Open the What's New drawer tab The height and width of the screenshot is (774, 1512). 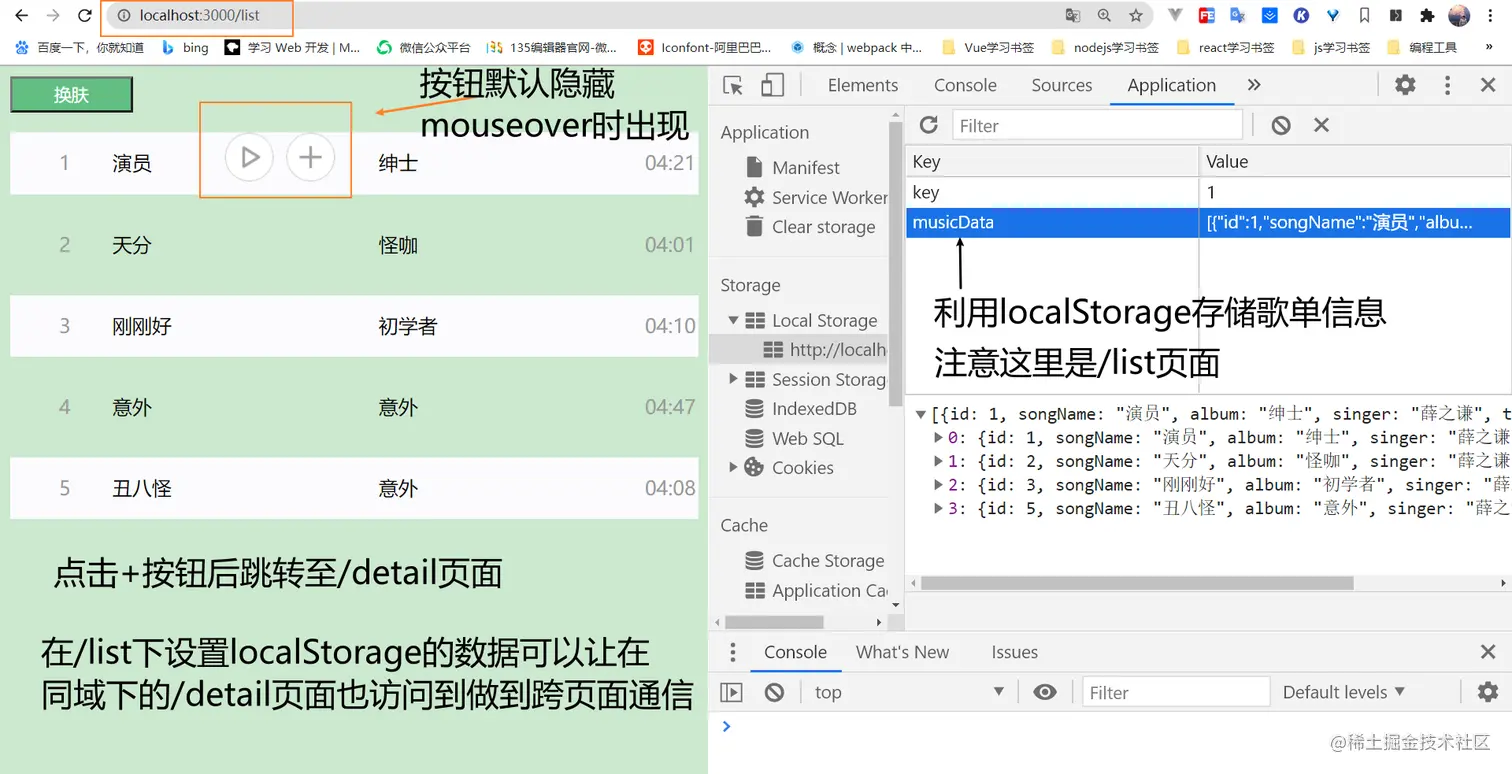click(x=902, y=653)
